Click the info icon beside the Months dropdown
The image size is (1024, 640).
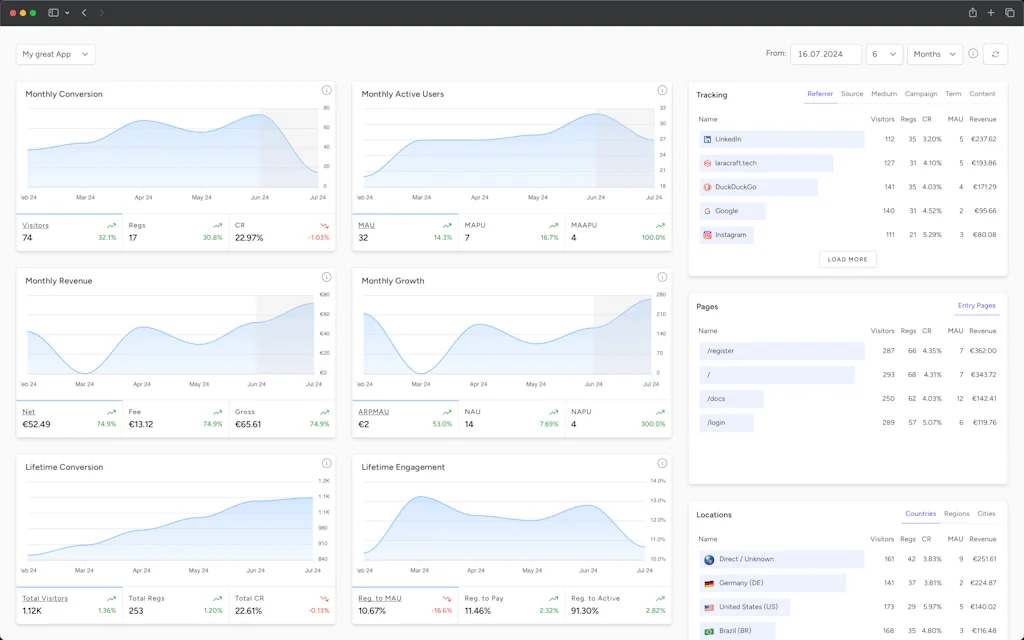pyautogui.click(x=971, y=54)
